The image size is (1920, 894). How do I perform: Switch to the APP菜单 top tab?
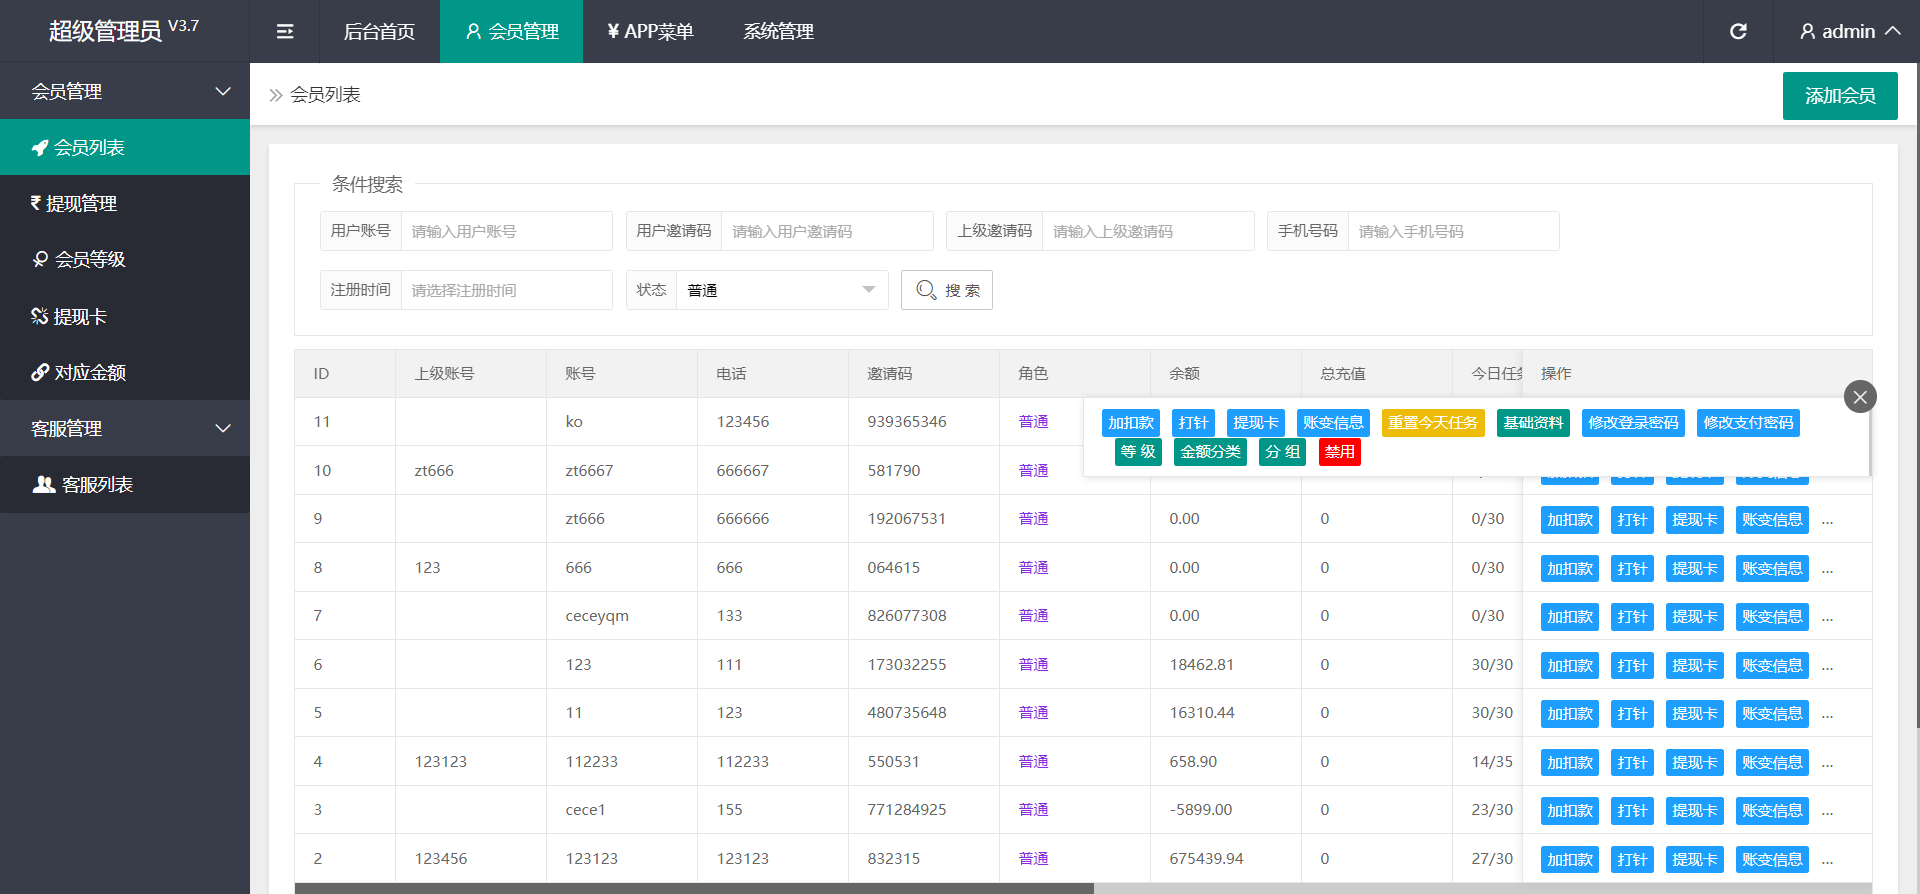650,32
